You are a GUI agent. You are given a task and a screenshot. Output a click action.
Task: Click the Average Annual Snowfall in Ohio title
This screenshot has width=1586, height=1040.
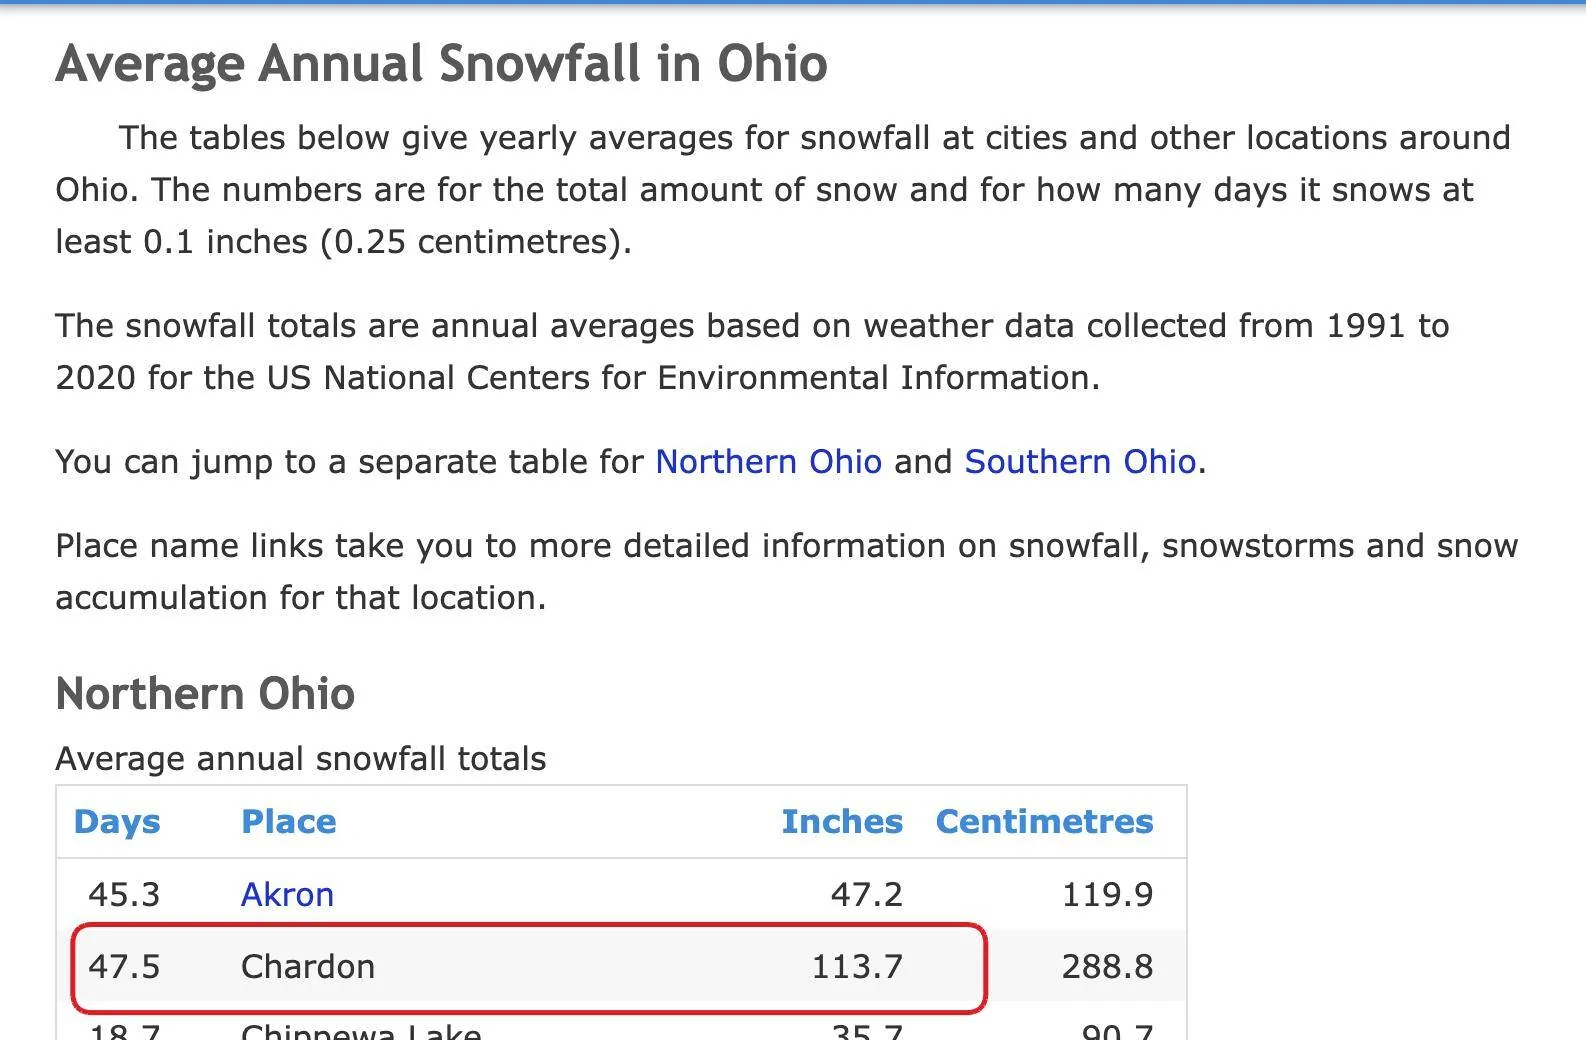click(x=441, y=64)
